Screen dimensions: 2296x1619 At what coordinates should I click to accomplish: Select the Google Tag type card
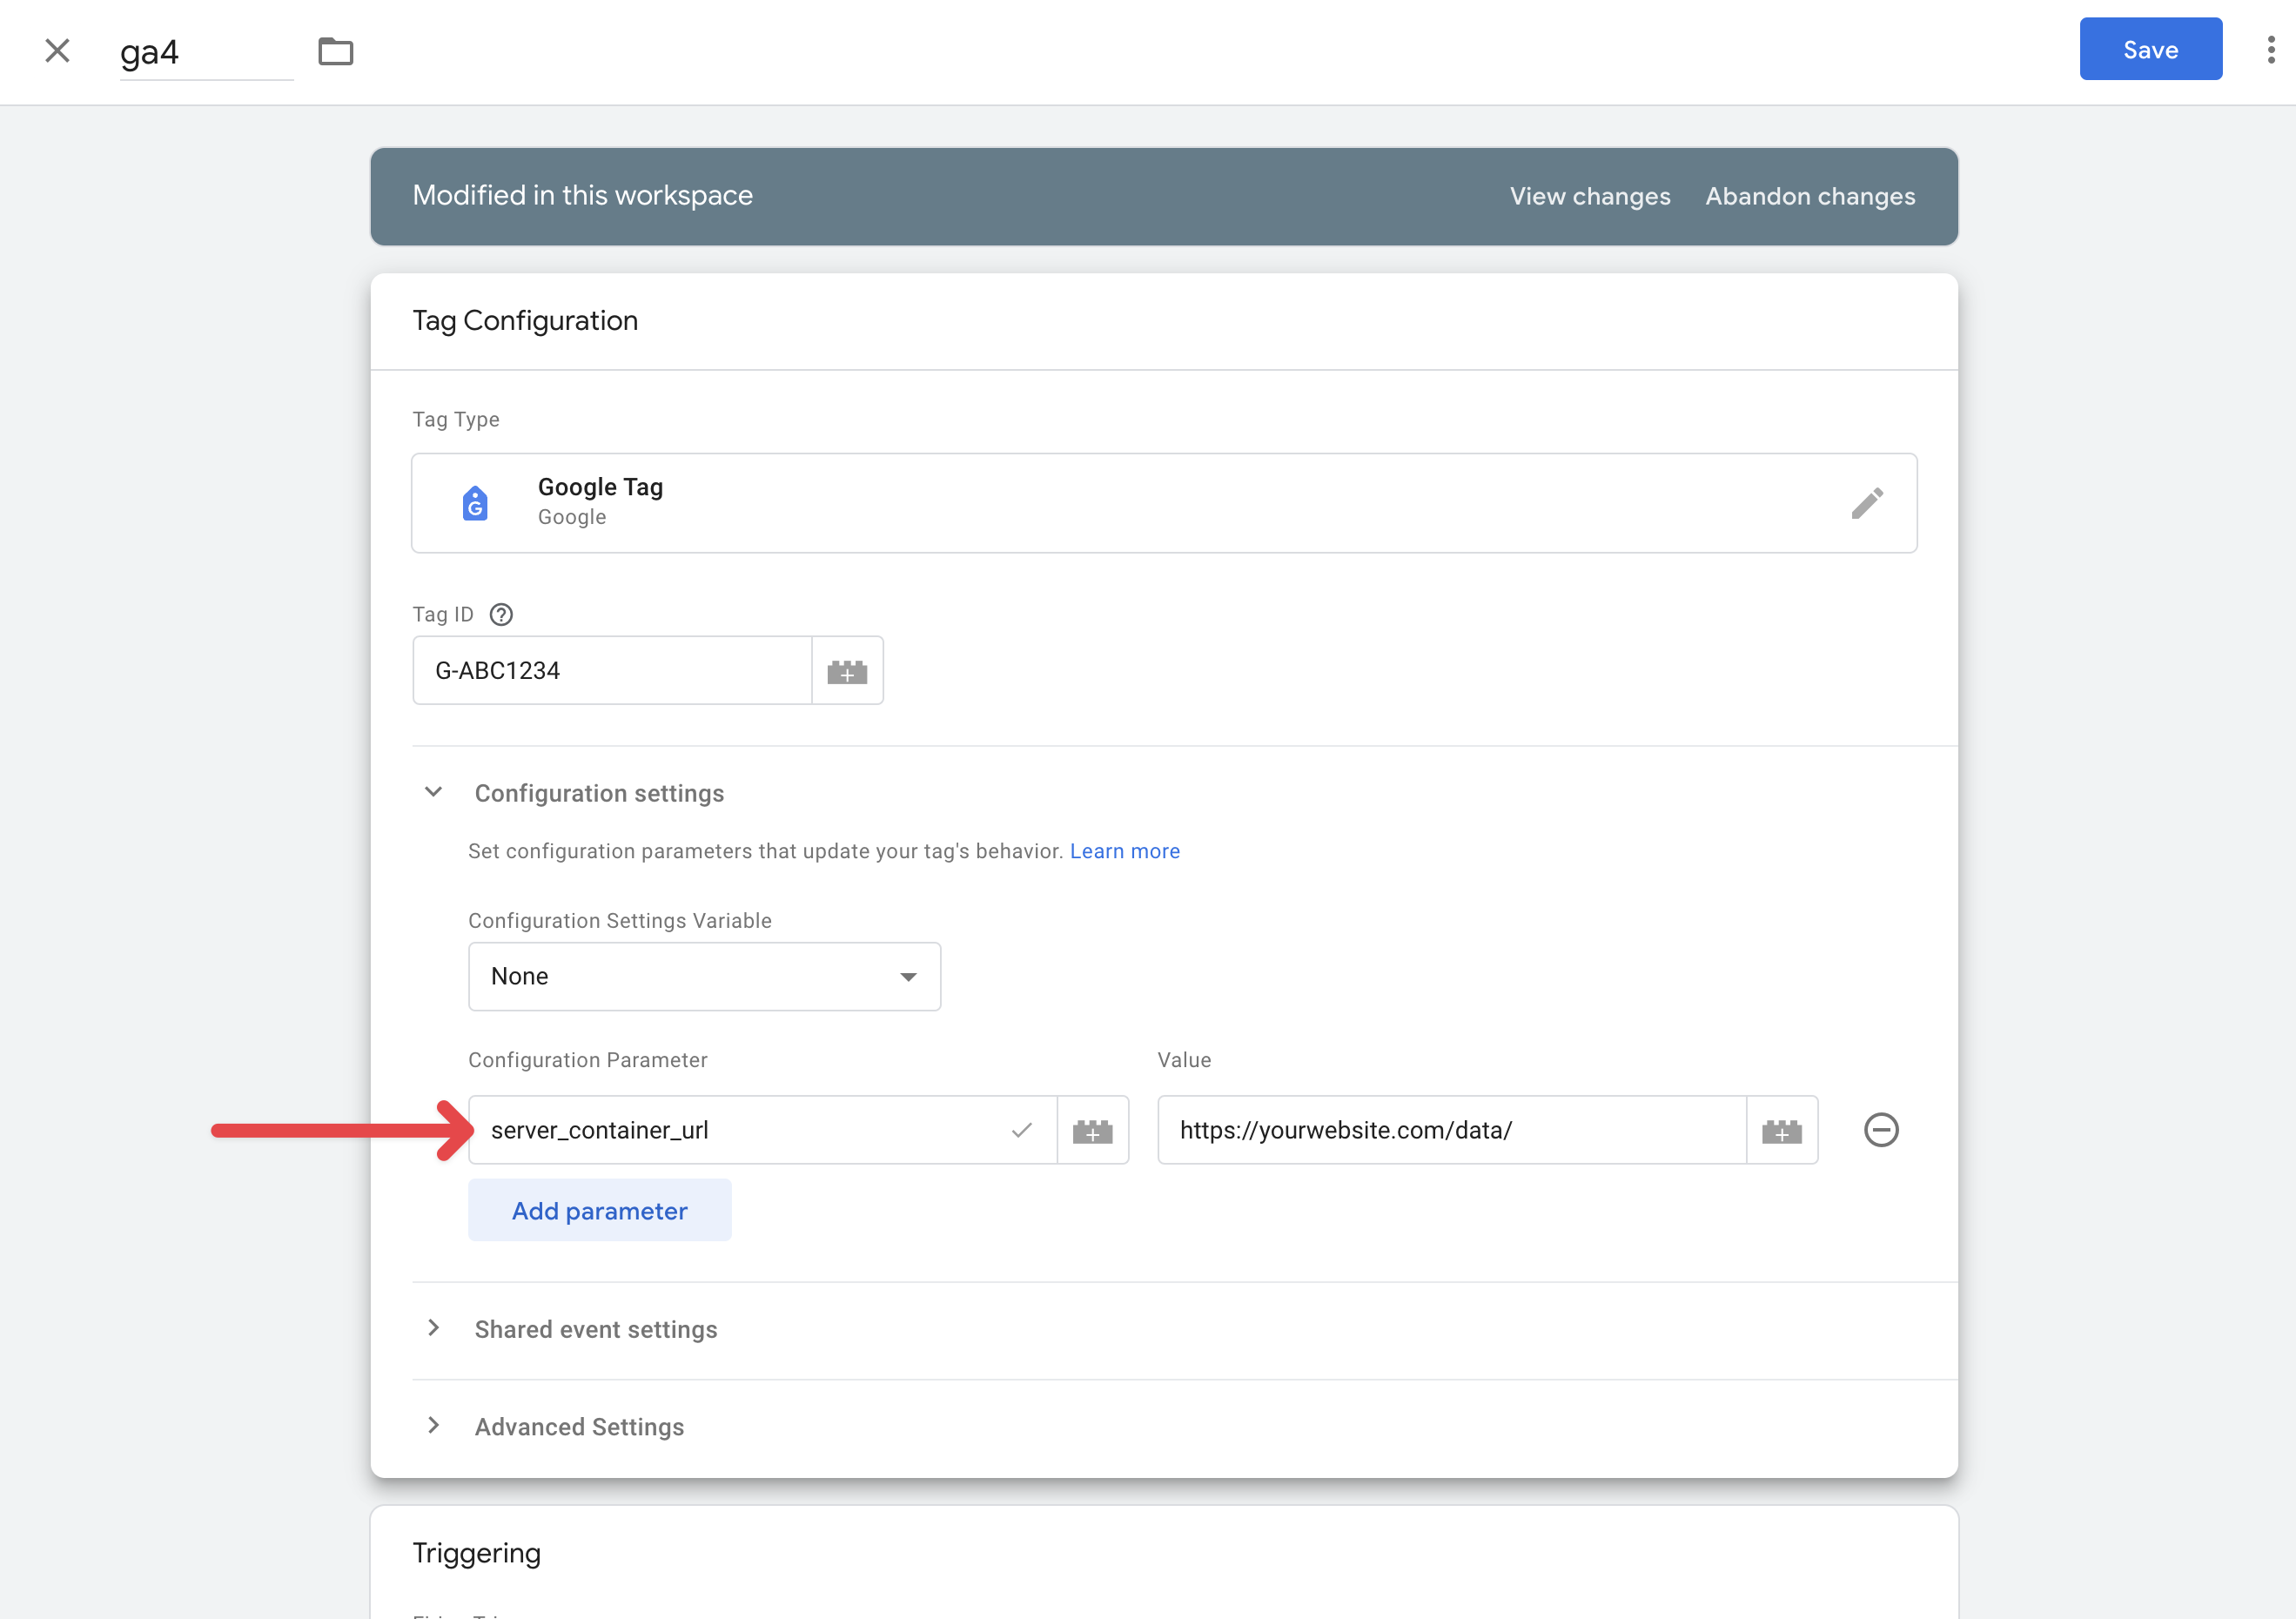(1100, 503)
